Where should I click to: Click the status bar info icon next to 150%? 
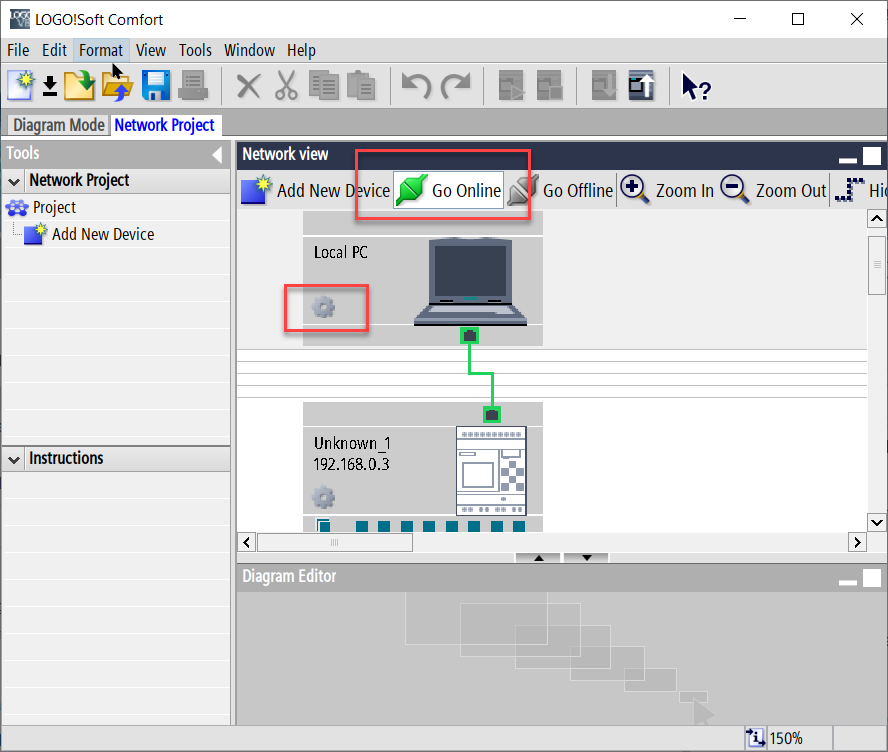[755, 738]
